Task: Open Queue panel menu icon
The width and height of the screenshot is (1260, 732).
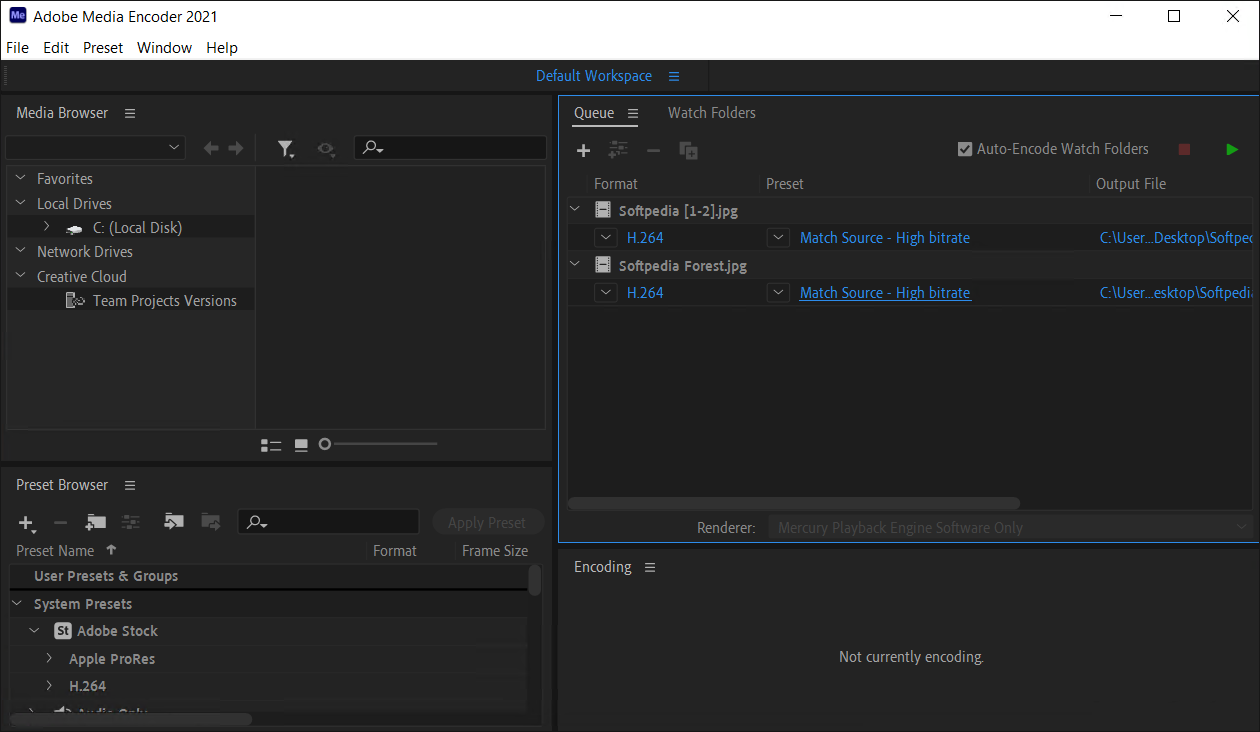Action: point(633,113)
